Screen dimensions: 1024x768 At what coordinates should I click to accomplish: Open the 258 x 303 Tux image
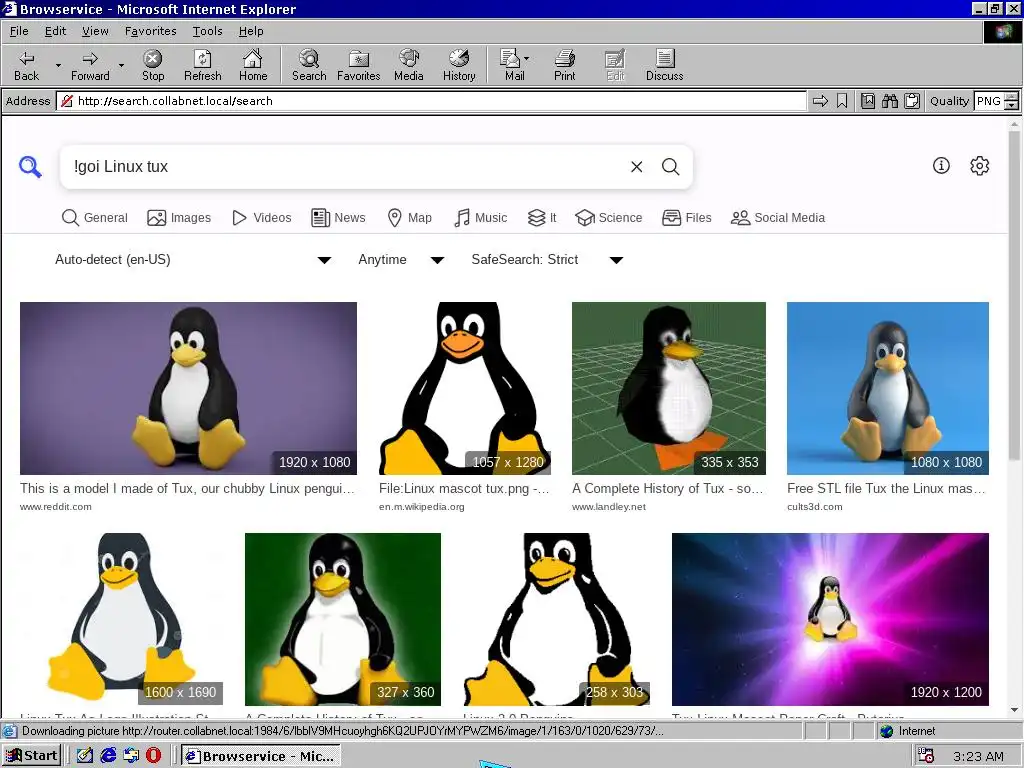point(556,619)
